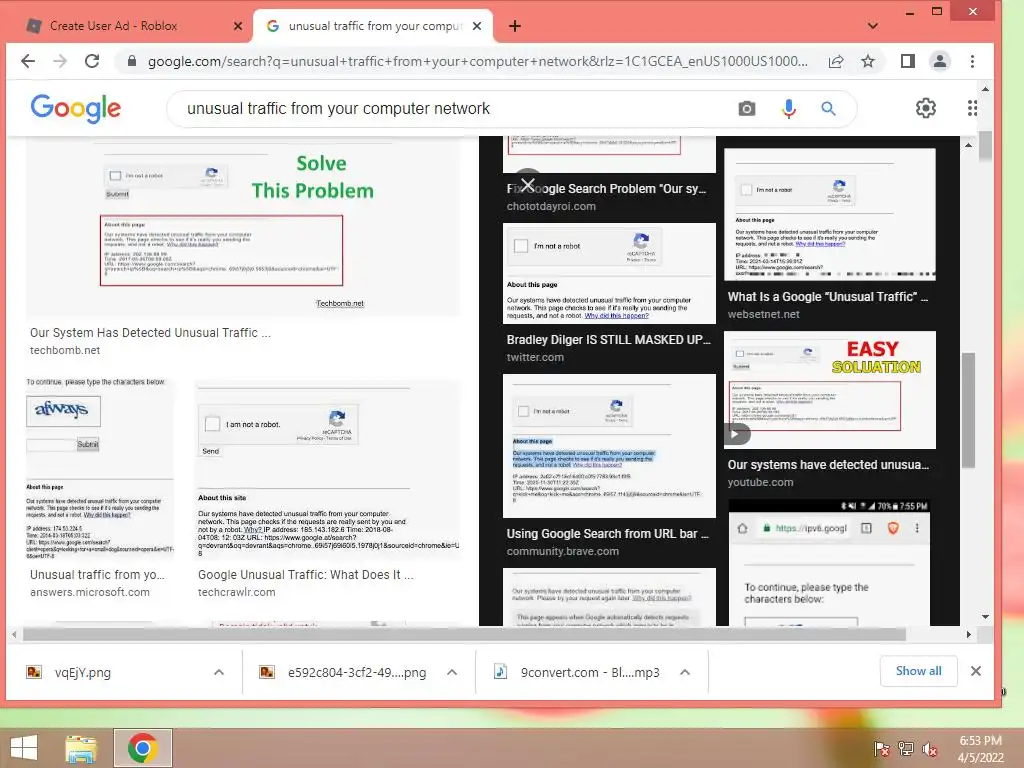Open a new browser tab

515,26
